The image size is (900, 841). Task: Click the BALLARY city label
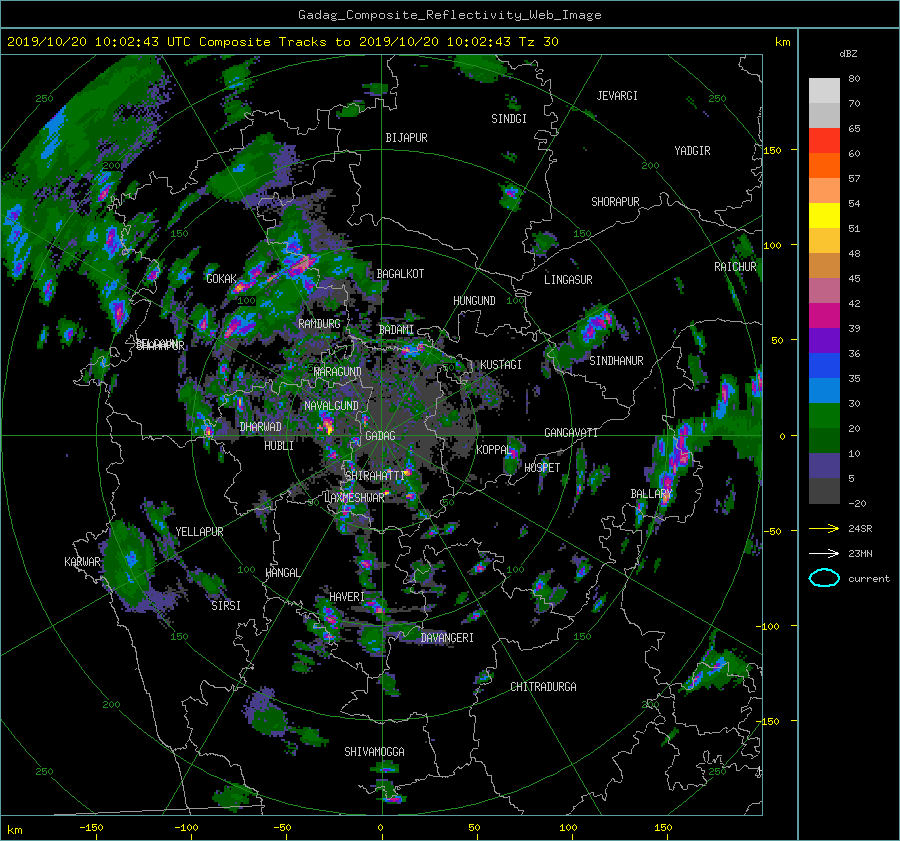(651, 494)
